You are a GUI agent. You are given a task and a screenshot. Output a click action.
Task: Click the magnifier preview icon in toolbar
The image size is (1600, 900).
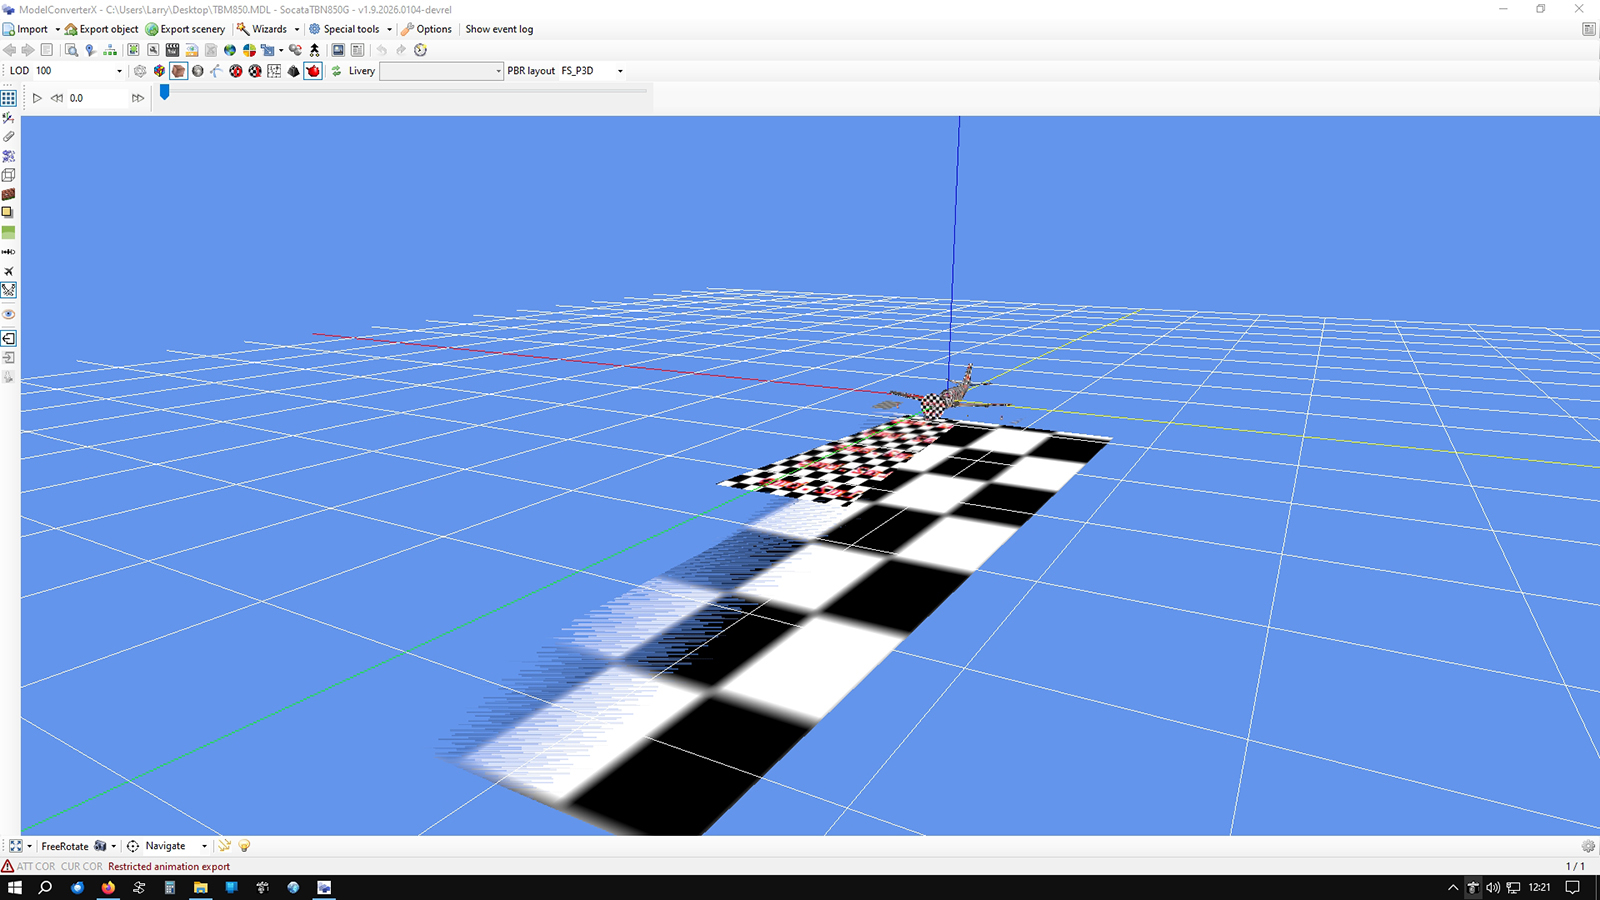pos(71,50)
